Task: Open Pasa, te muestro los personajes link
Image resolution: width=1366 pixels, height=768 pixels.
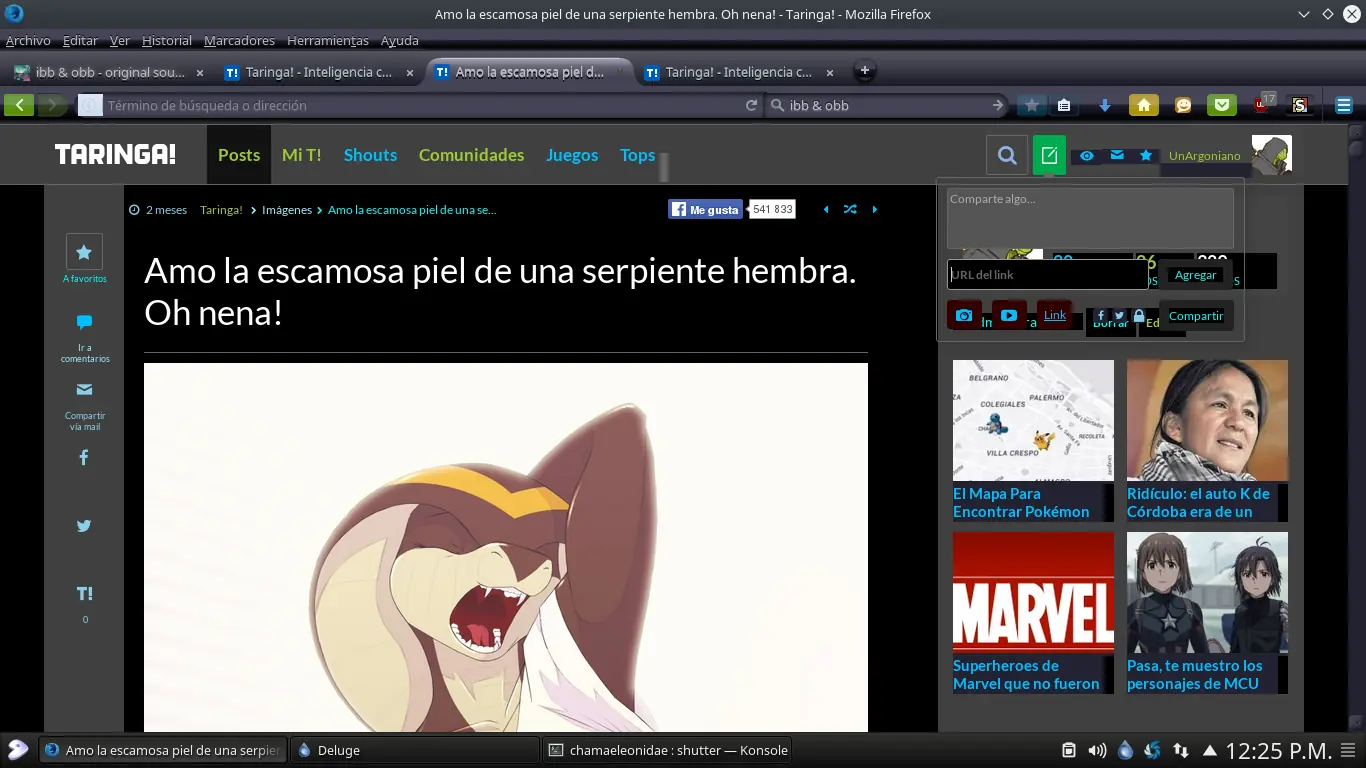Action: tap(1195, 674)
